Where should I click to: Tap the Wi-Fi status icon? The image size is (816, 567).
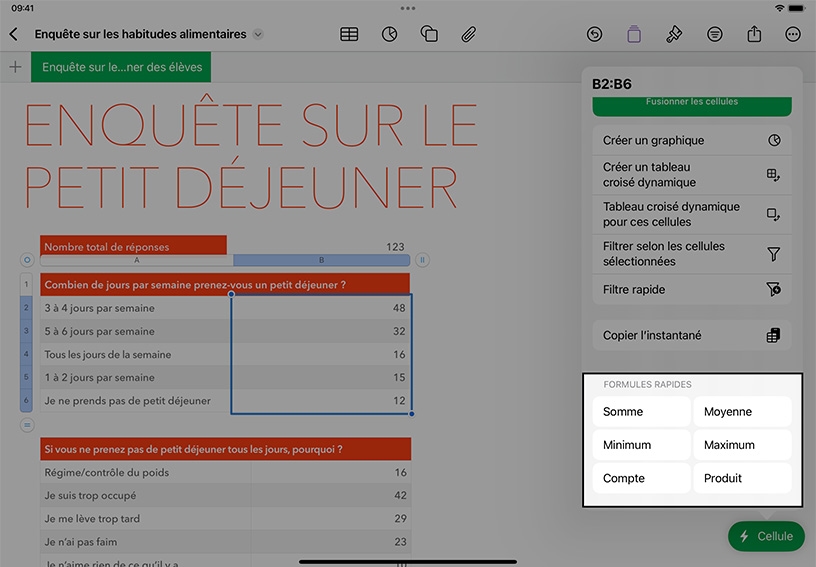coord(779,8)
